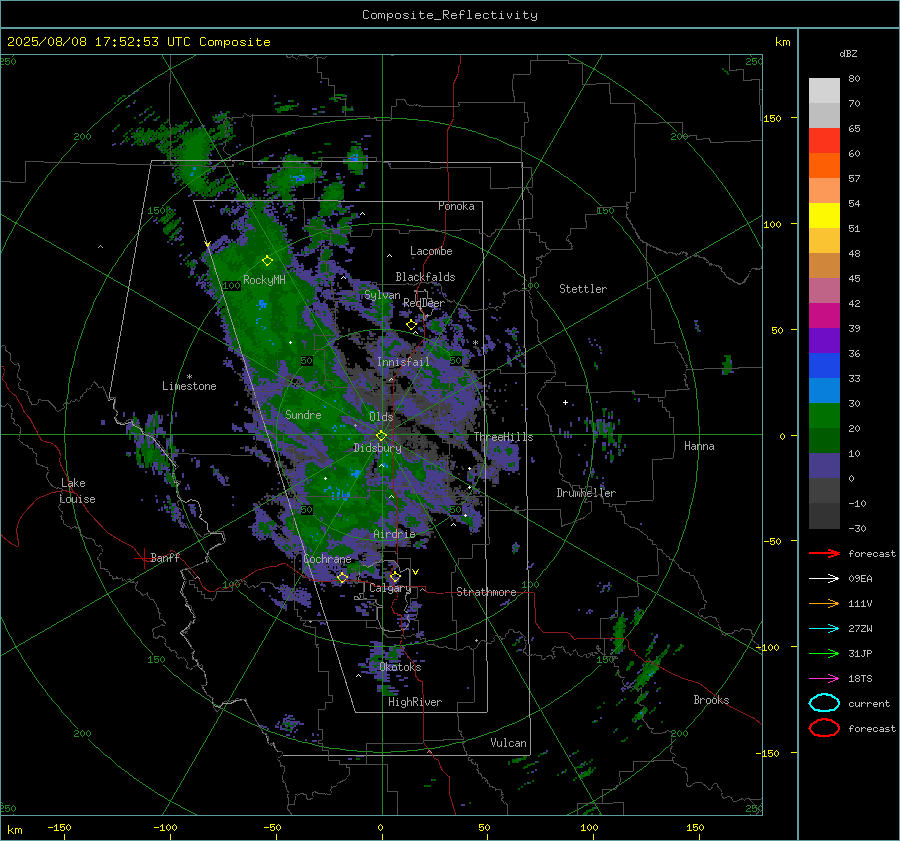The height and width of the screenshot is (841, 900).
Task: Select the Sylvan label
Action: point(382,295)
